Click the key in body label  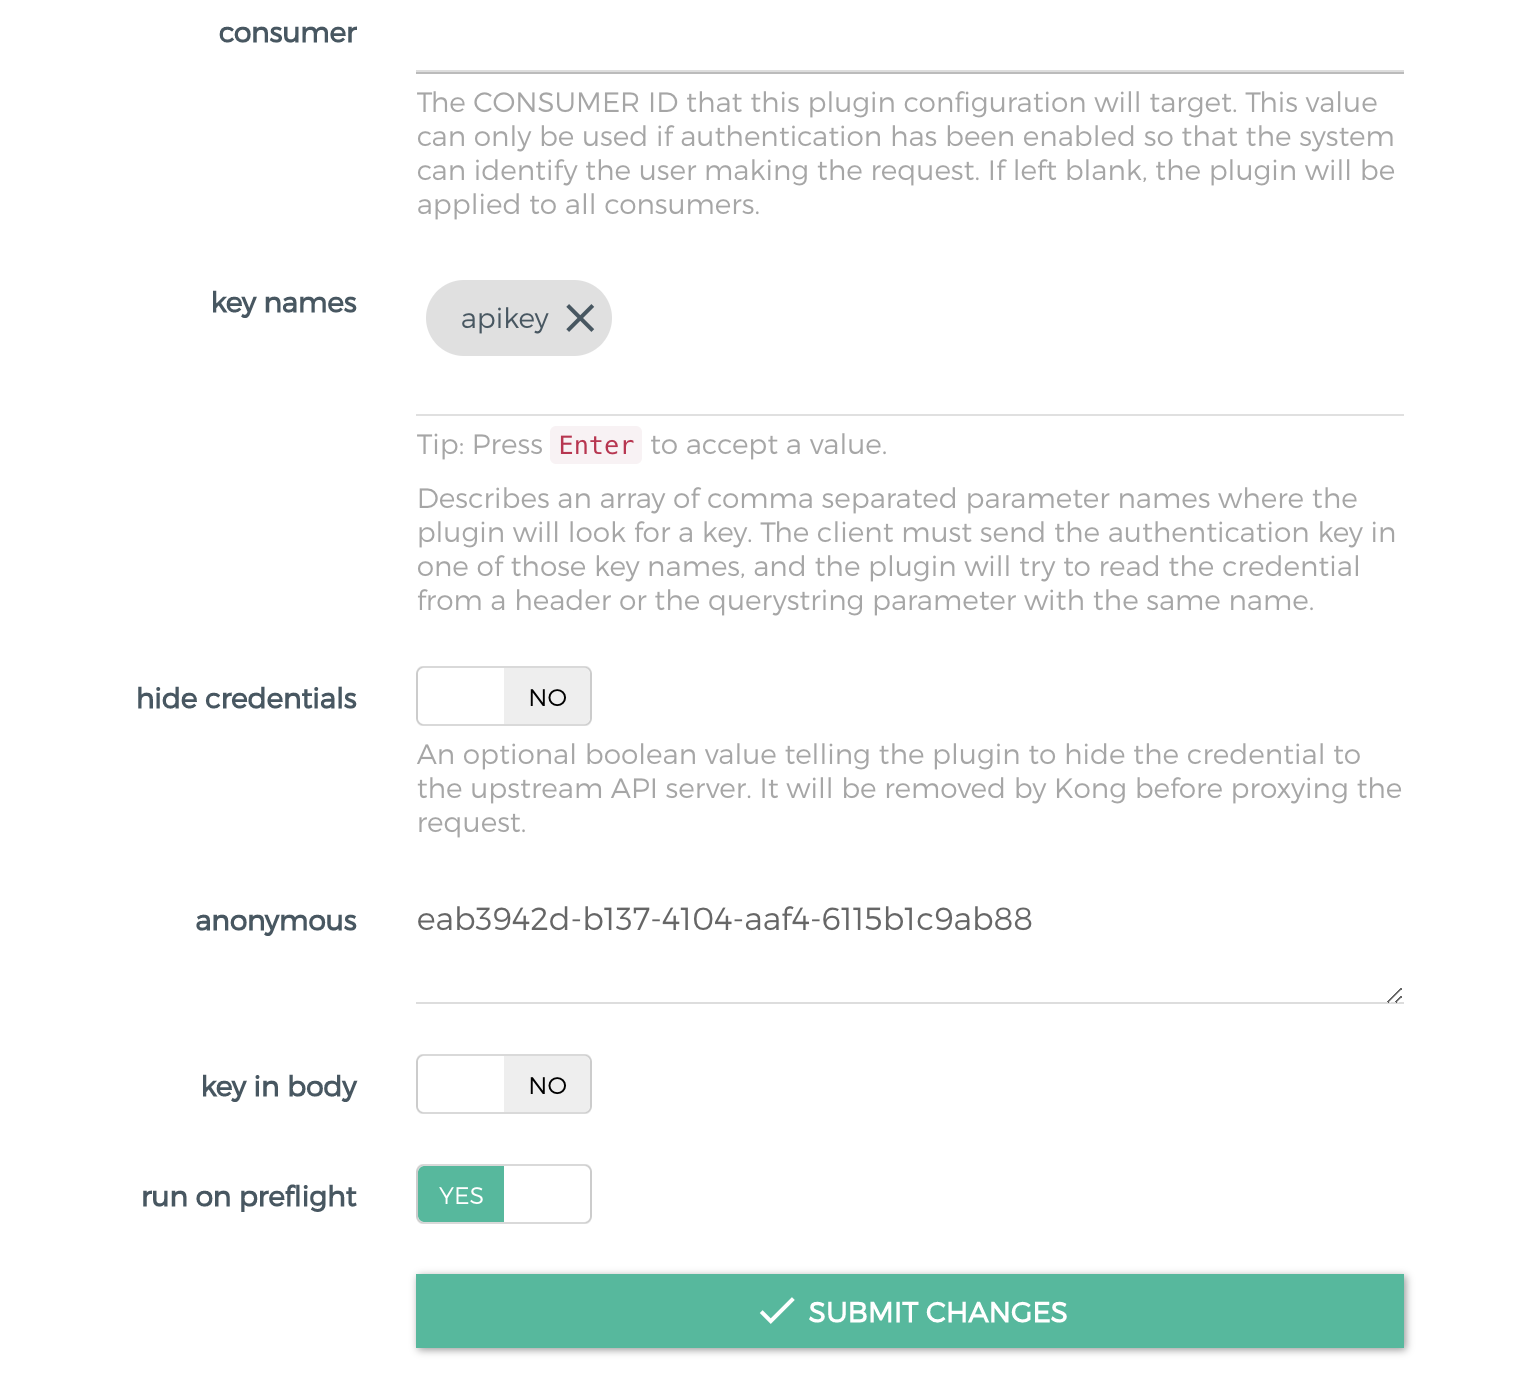click(x=278, y=1086)
